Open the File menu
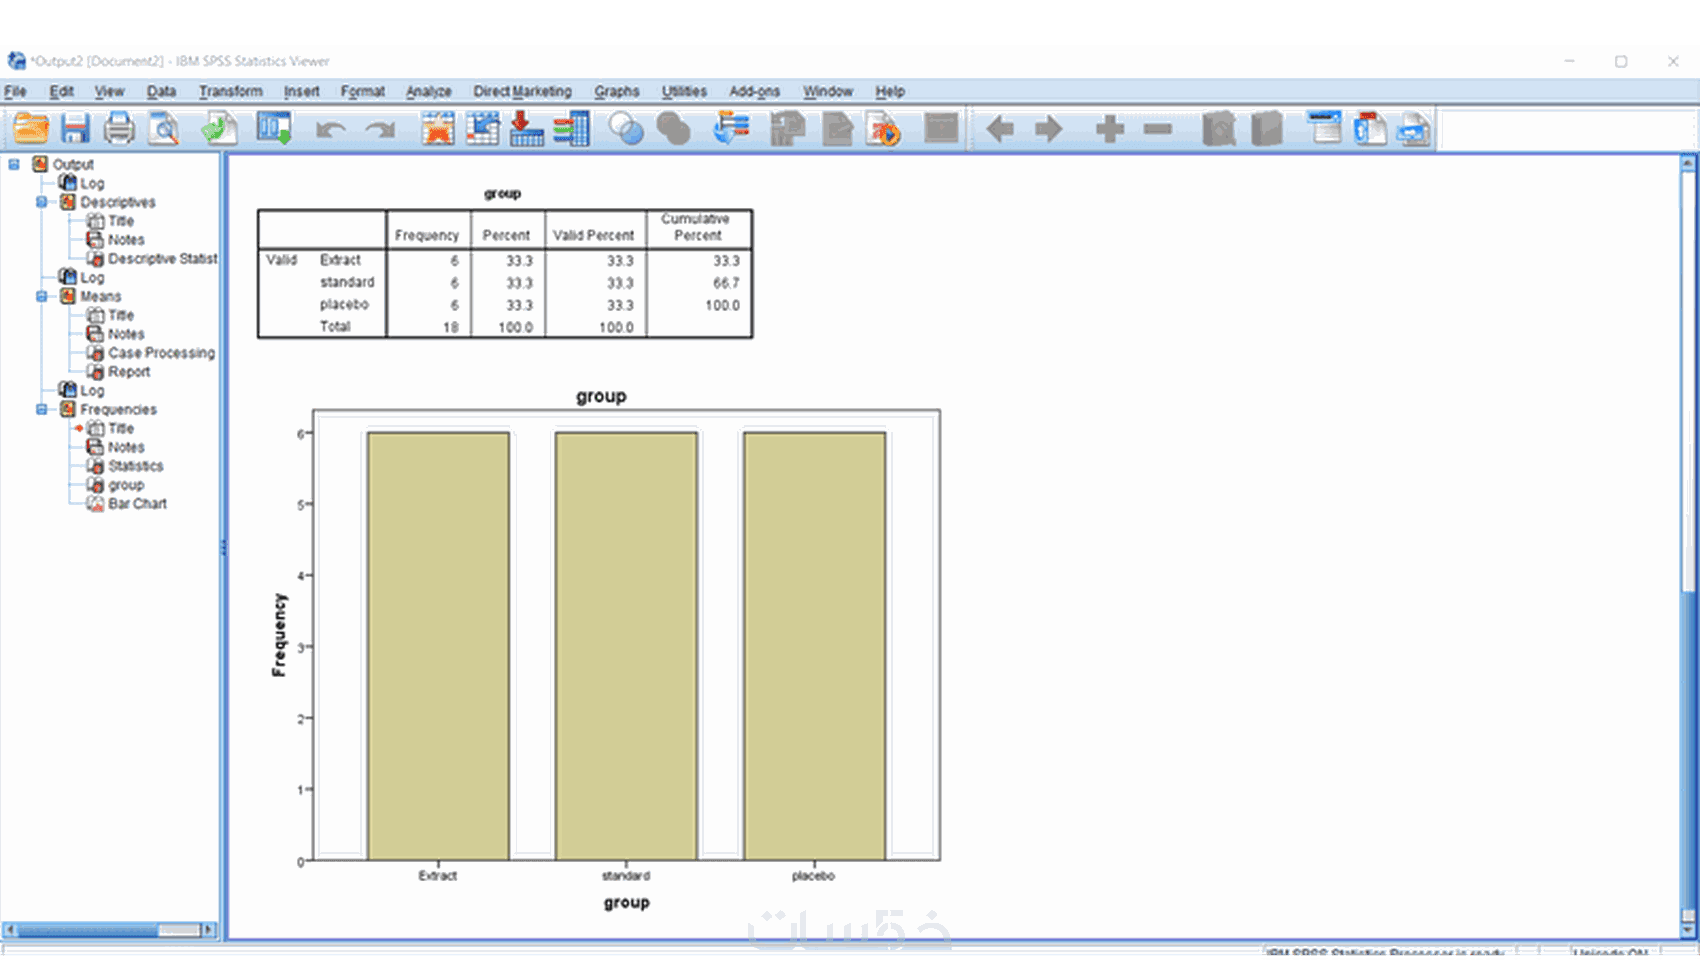This screenshot has height=970, width=1700. pyautogui.click(x=16, y=91)
